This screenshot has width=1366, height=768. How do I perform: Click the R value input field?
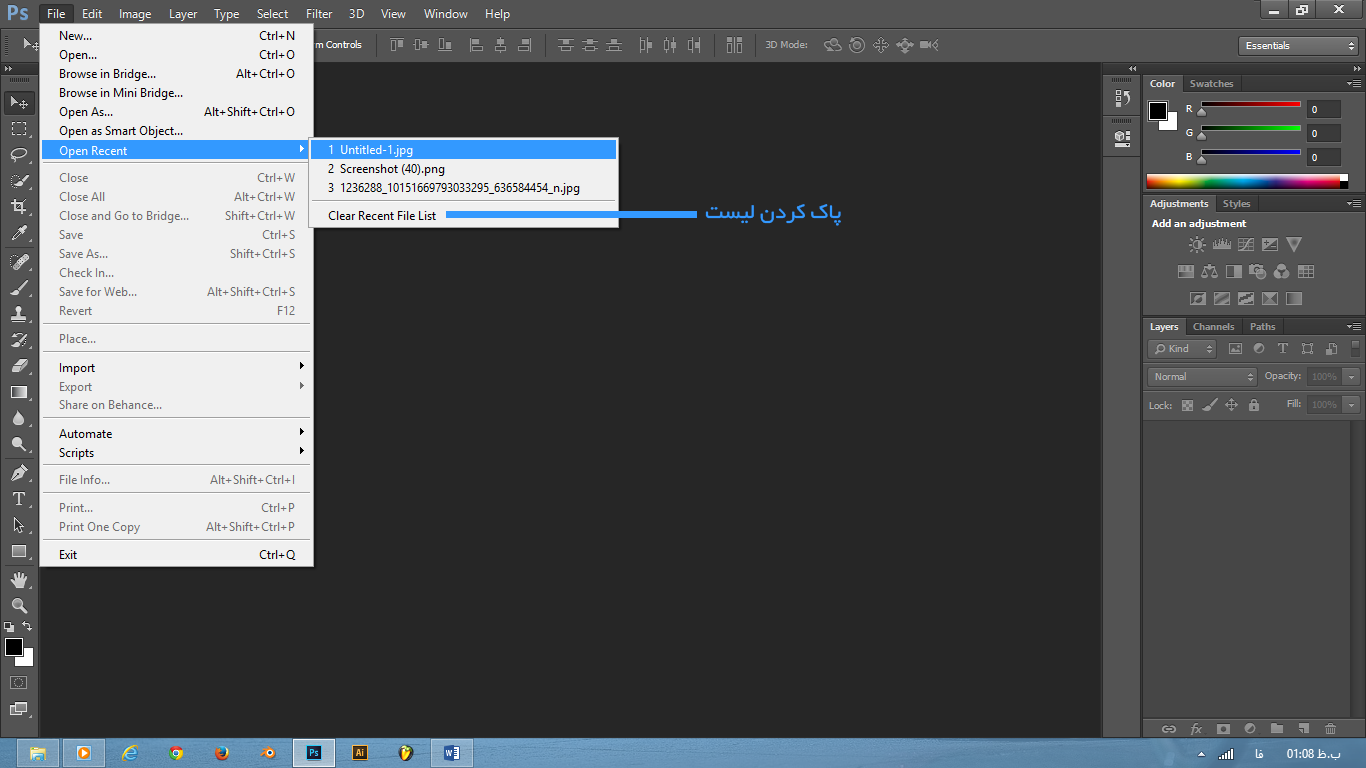pyautogui.click(x=1323, y=110)
